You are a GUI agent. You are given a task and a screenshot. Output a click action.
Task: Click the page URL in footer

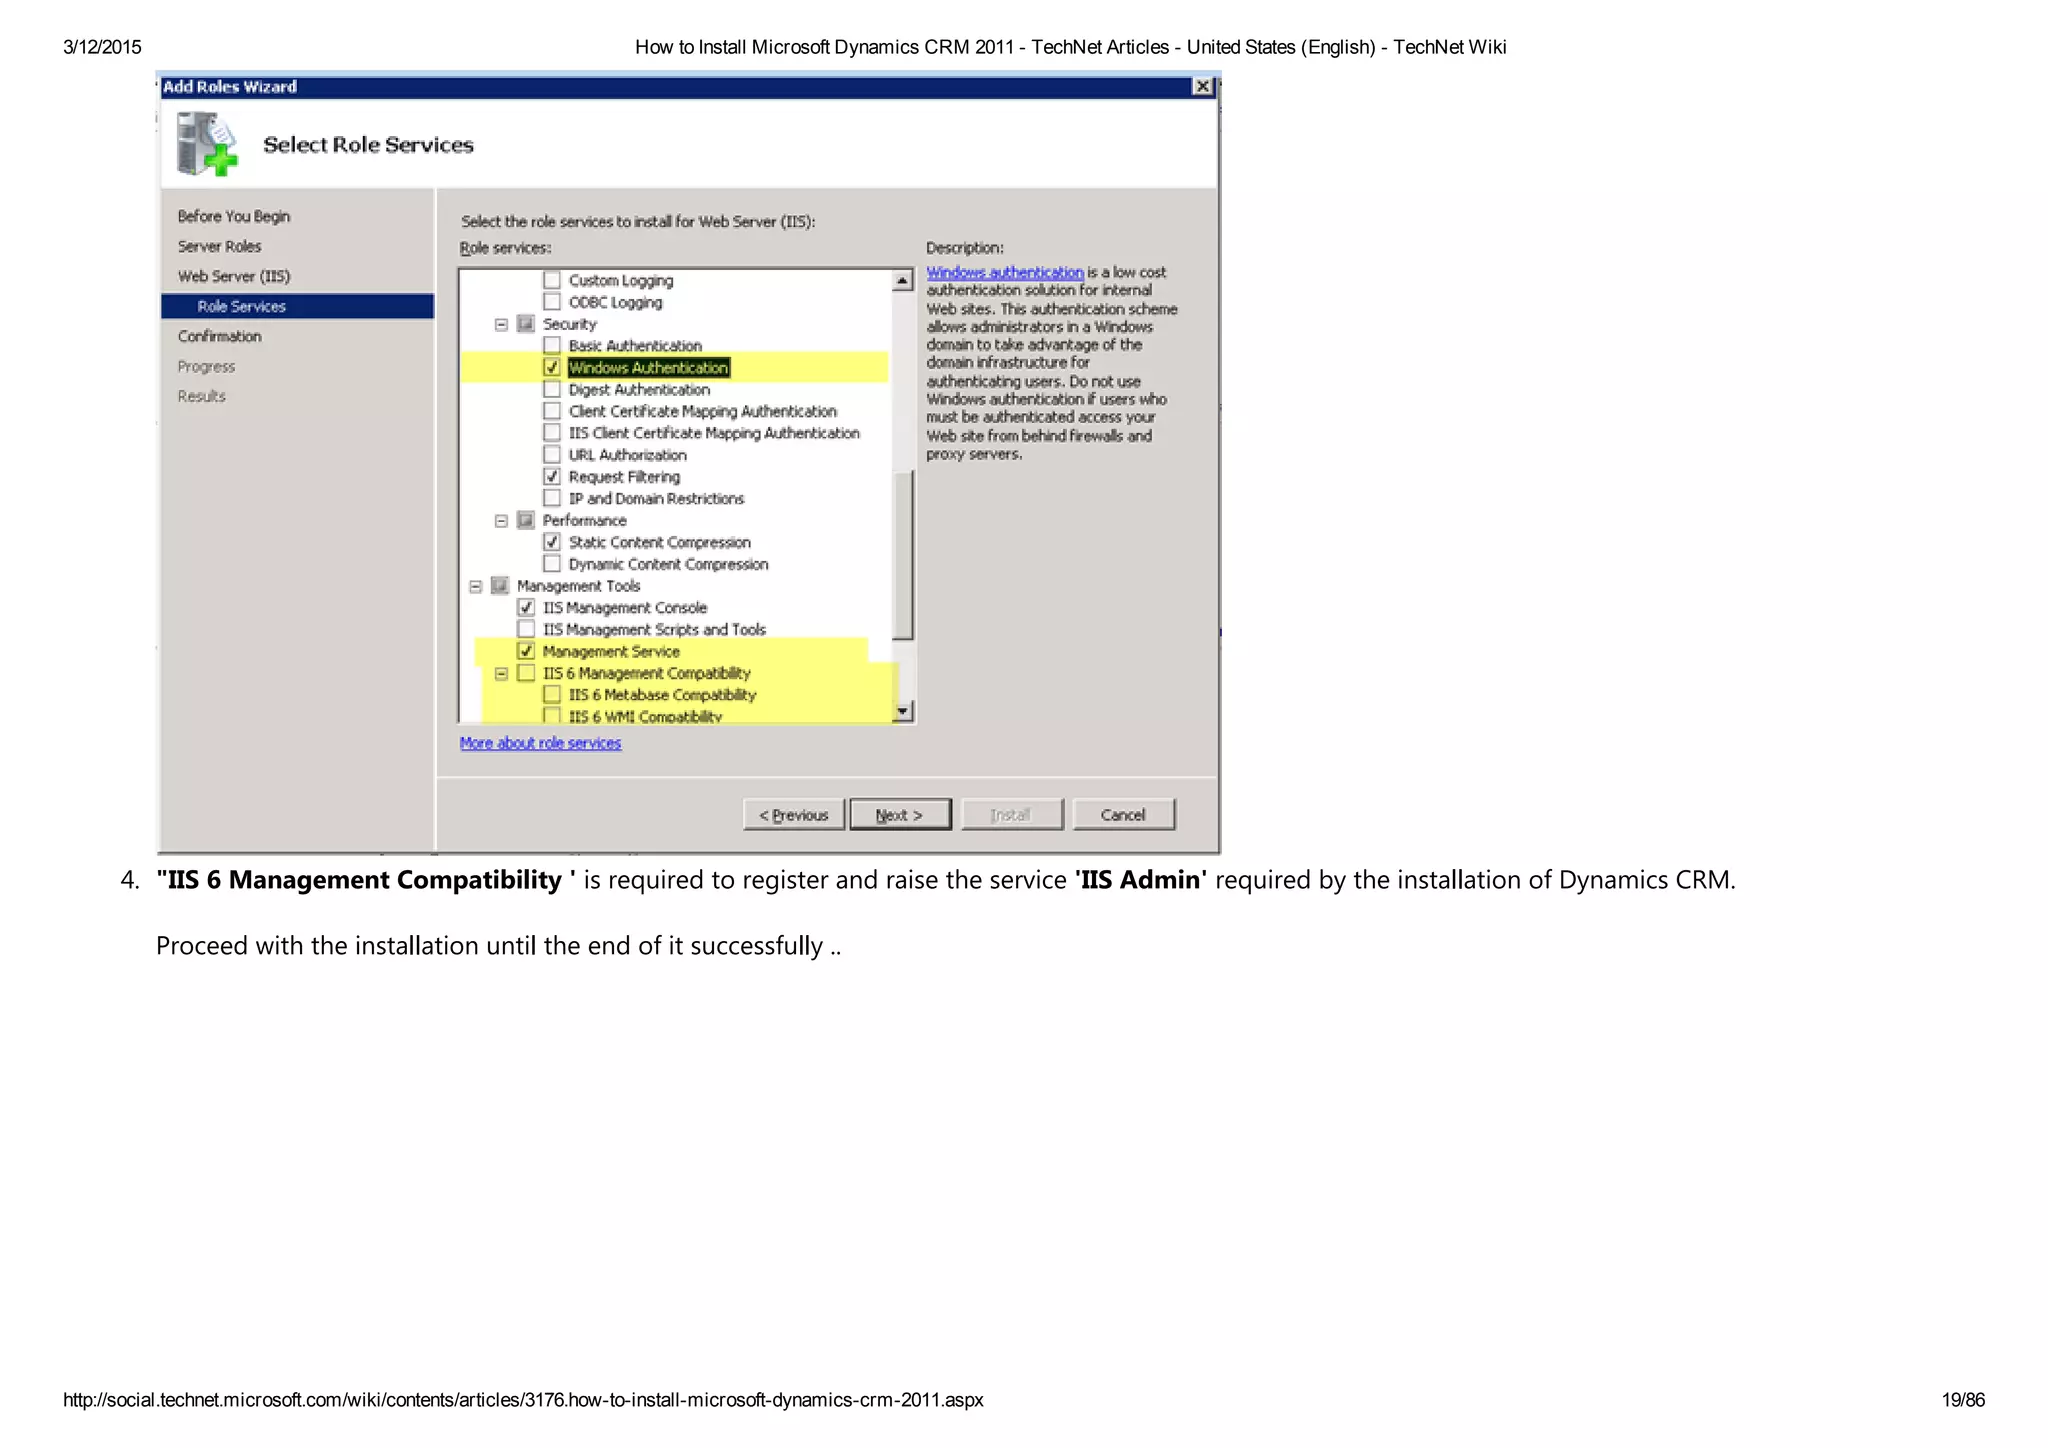(x=523, y=1400)
